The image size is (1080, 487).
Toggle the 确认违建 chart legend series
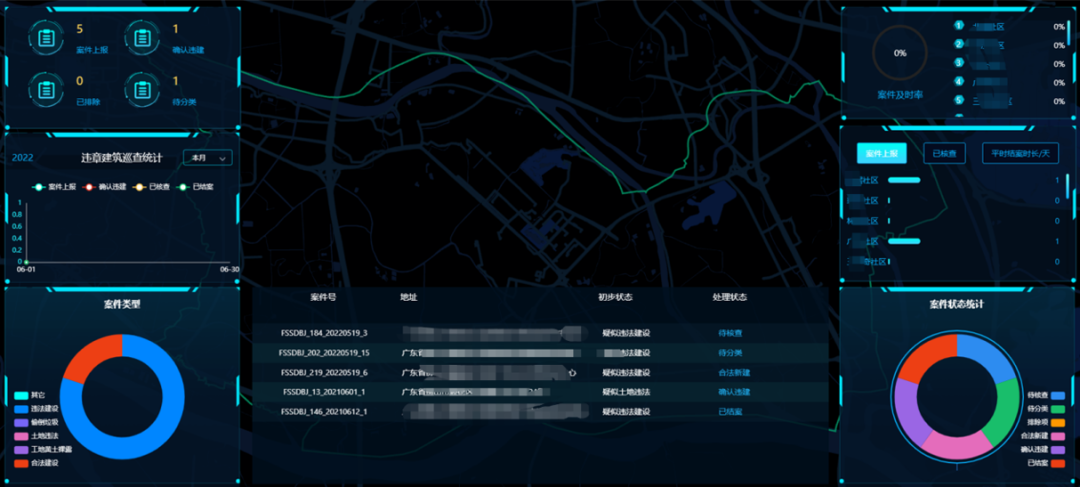[x=111, y=187]
